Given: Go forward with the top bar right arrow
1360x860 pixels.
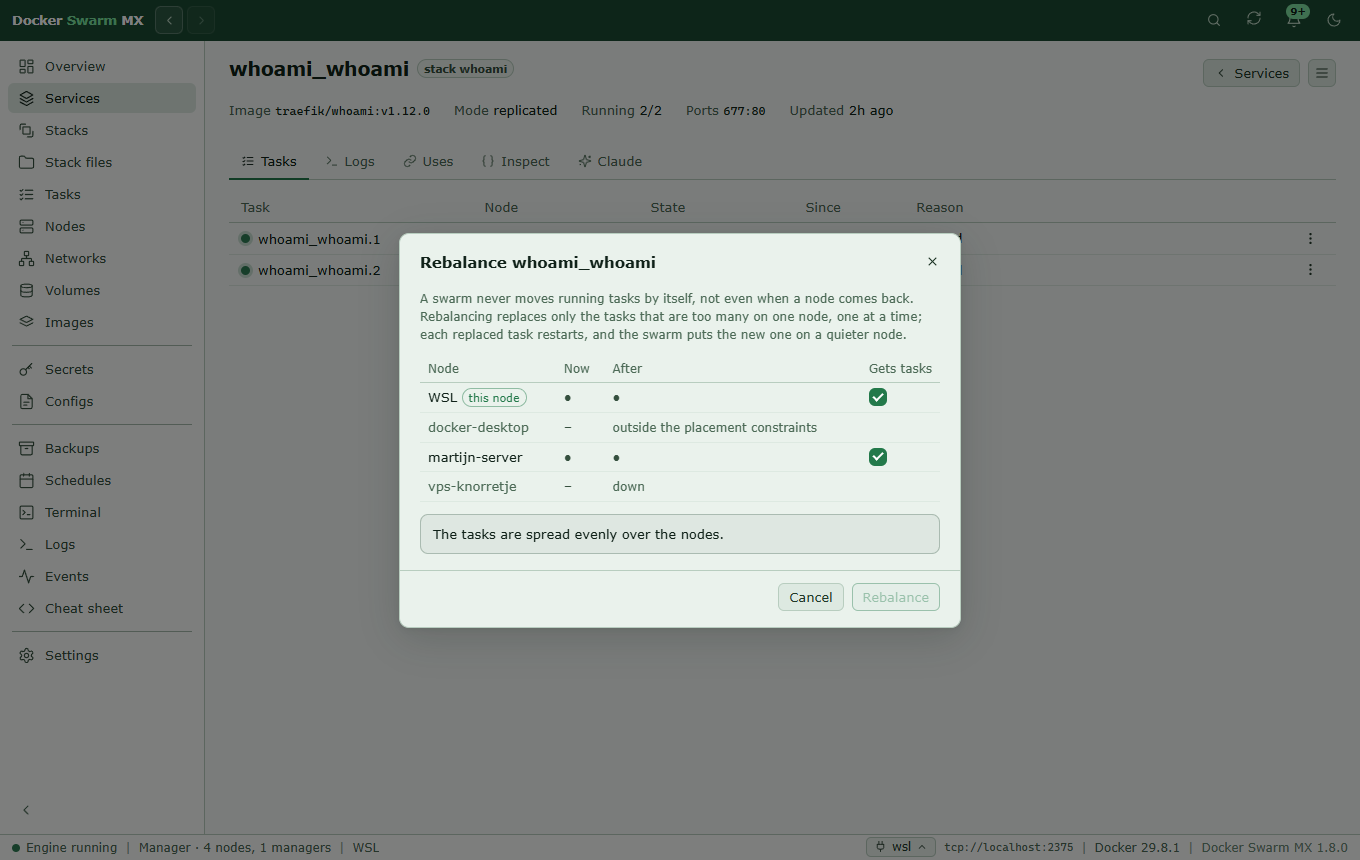Looking at the screenshot, I should (201, 20).
